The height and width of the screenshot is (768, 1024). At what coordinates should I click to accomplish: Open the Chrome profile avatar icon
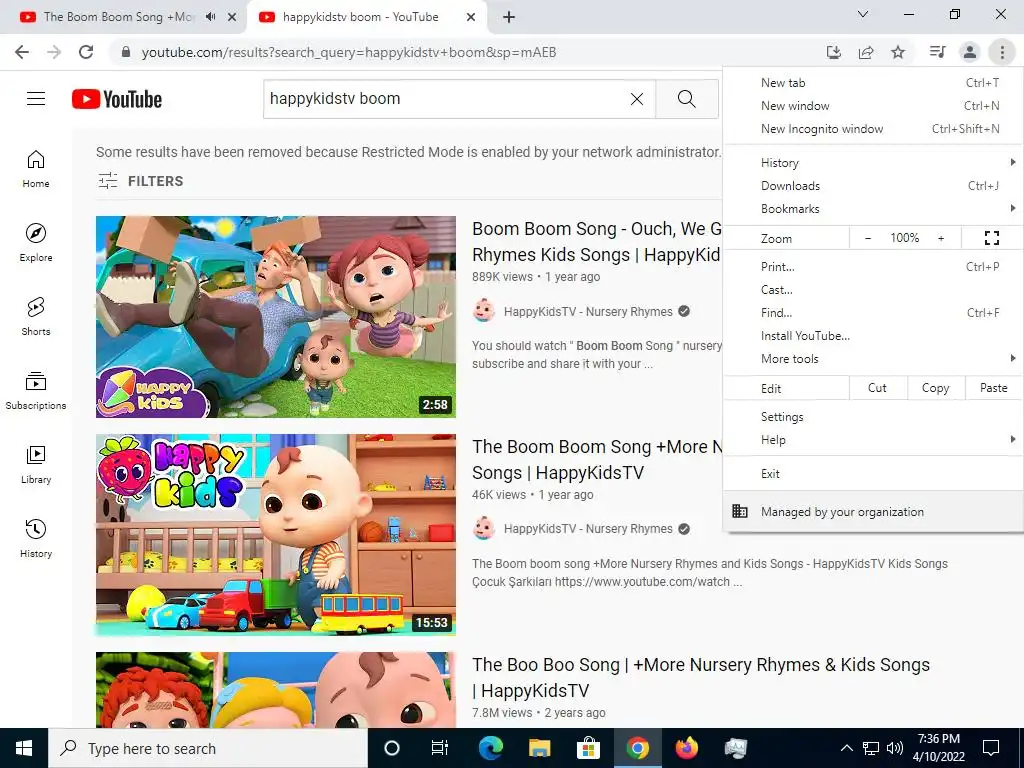coord(970,52)
